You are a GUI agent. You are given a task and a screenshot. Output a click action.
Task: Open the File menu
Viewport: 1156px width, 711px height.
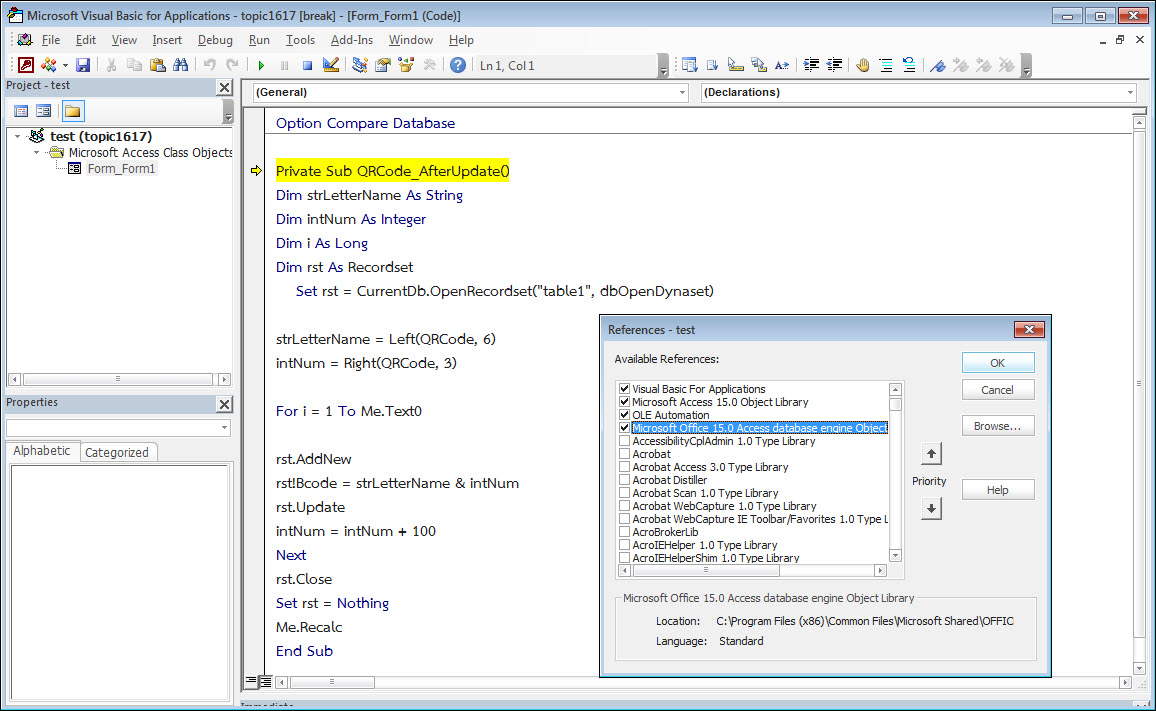tap(51, 40)
